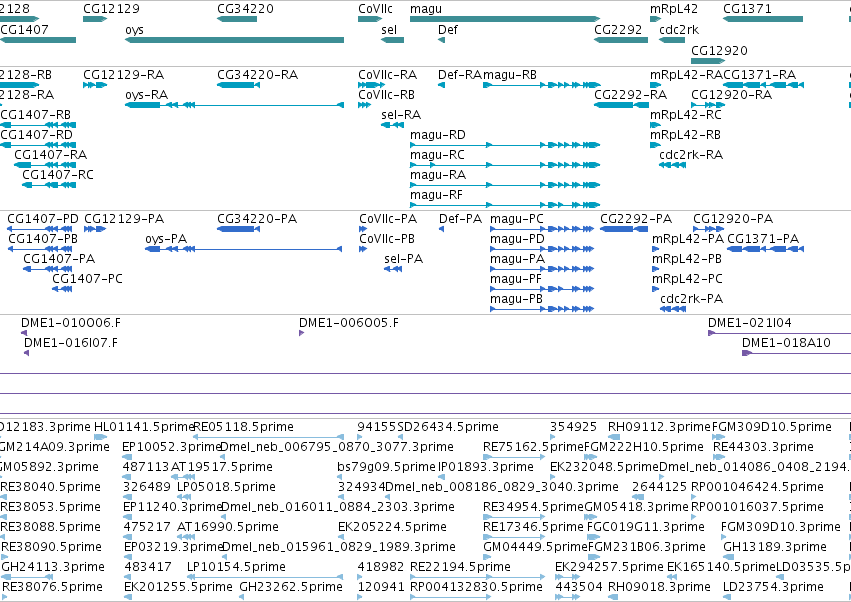851x602 pixels.
Task: Select the RE05118.5prime EST label
Action: pos(243,427)
